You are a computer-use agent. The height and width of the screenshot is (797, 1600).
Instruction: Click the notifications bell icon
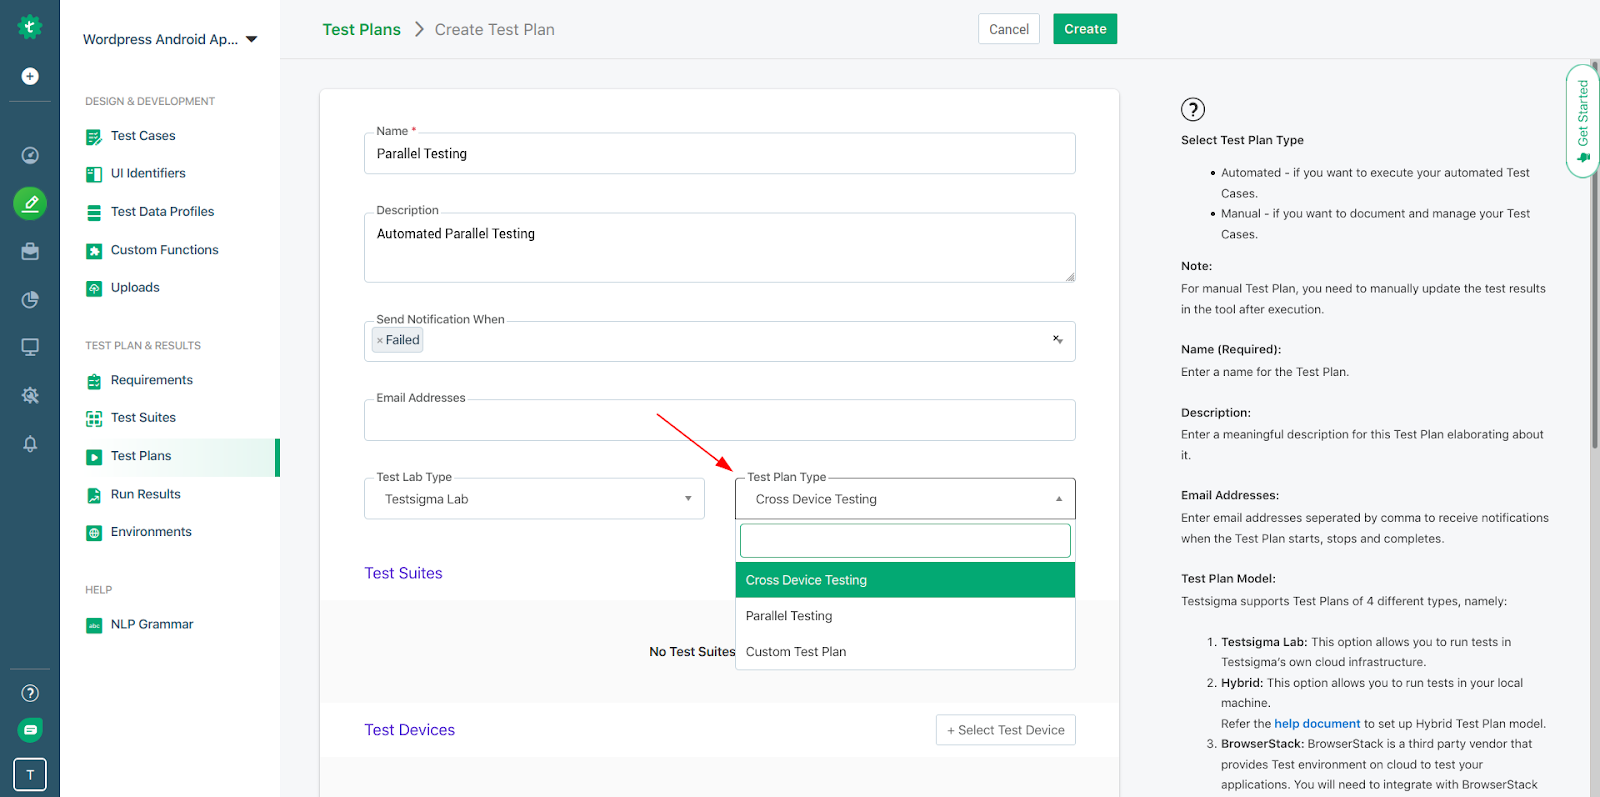30,443
